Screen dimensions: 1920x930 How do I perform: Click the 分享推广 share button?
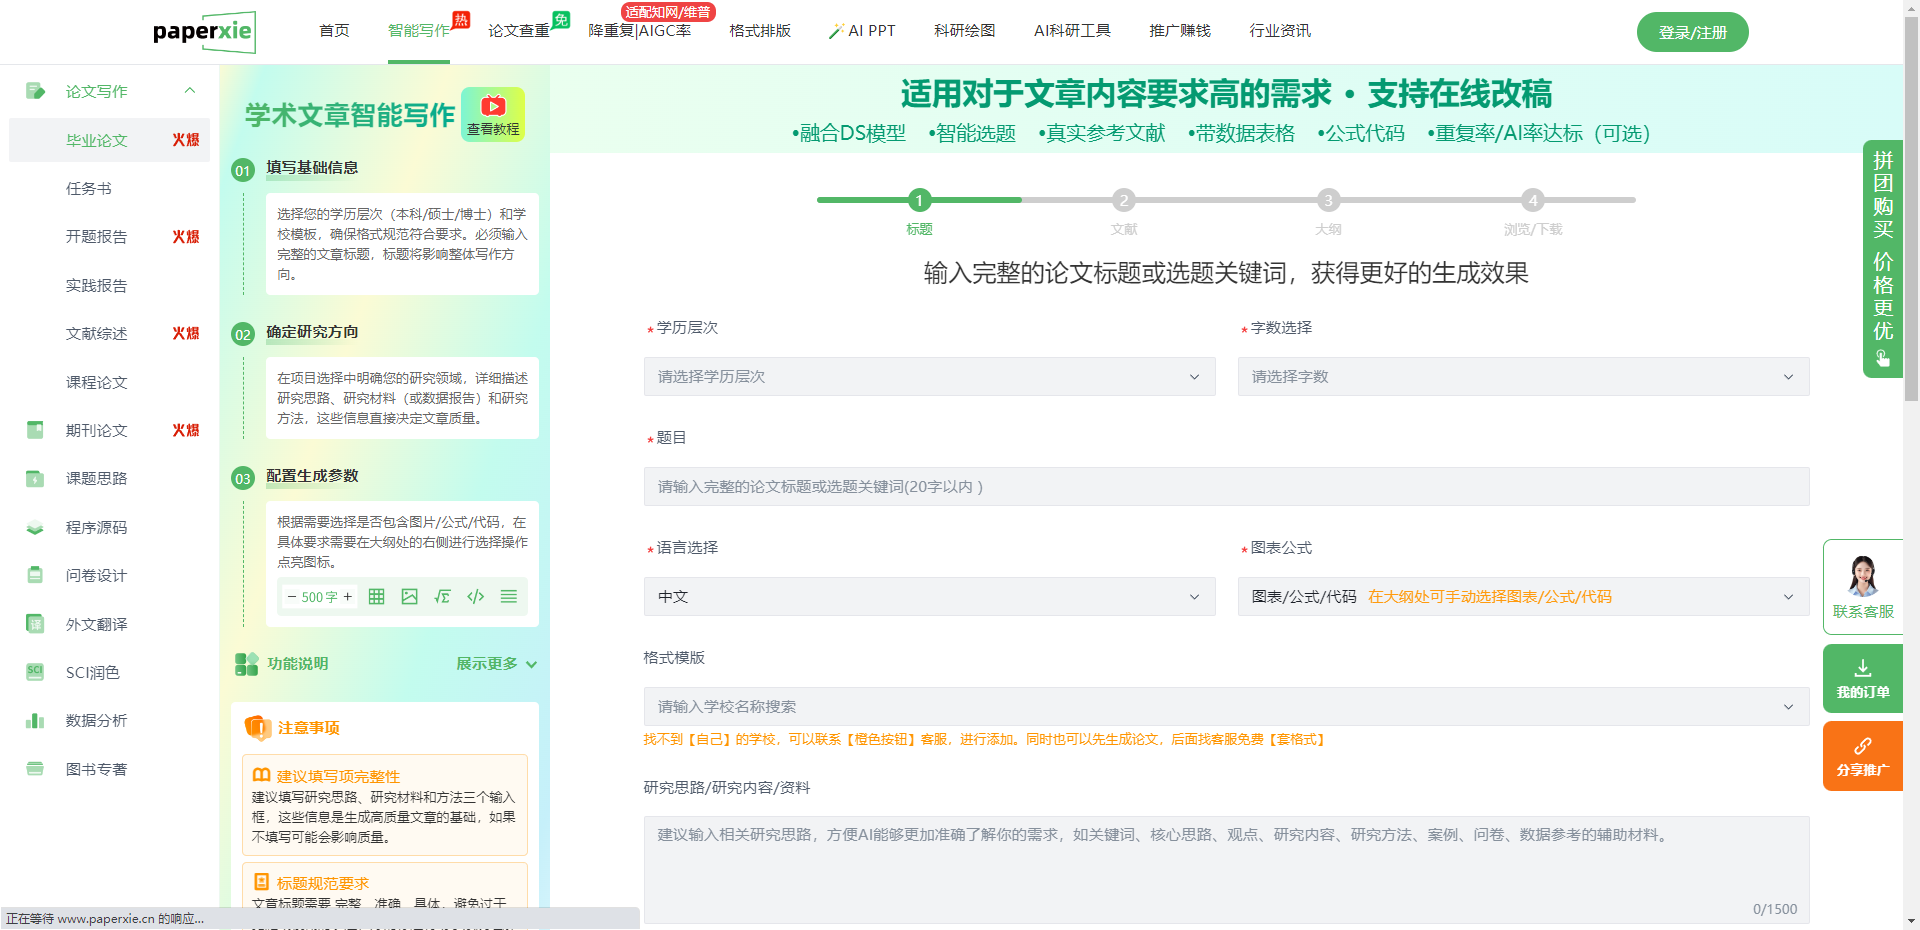click(x=1862, y=756)
